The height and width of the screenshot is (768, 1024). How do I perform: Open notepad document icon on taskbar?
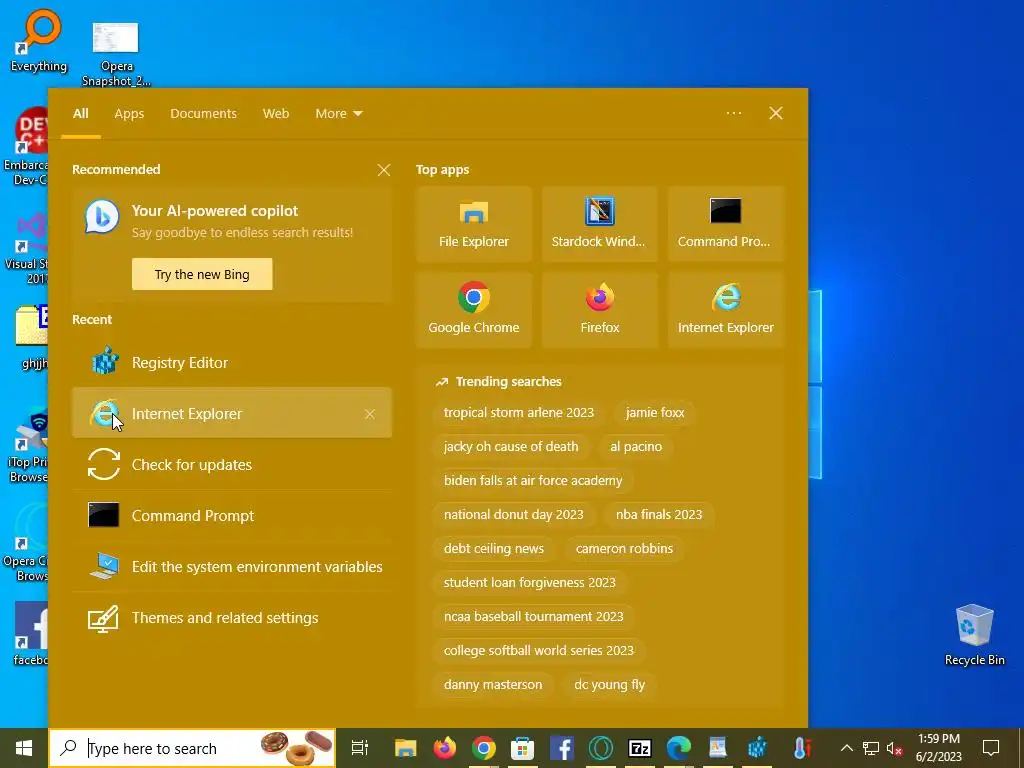tap(718, 748)
